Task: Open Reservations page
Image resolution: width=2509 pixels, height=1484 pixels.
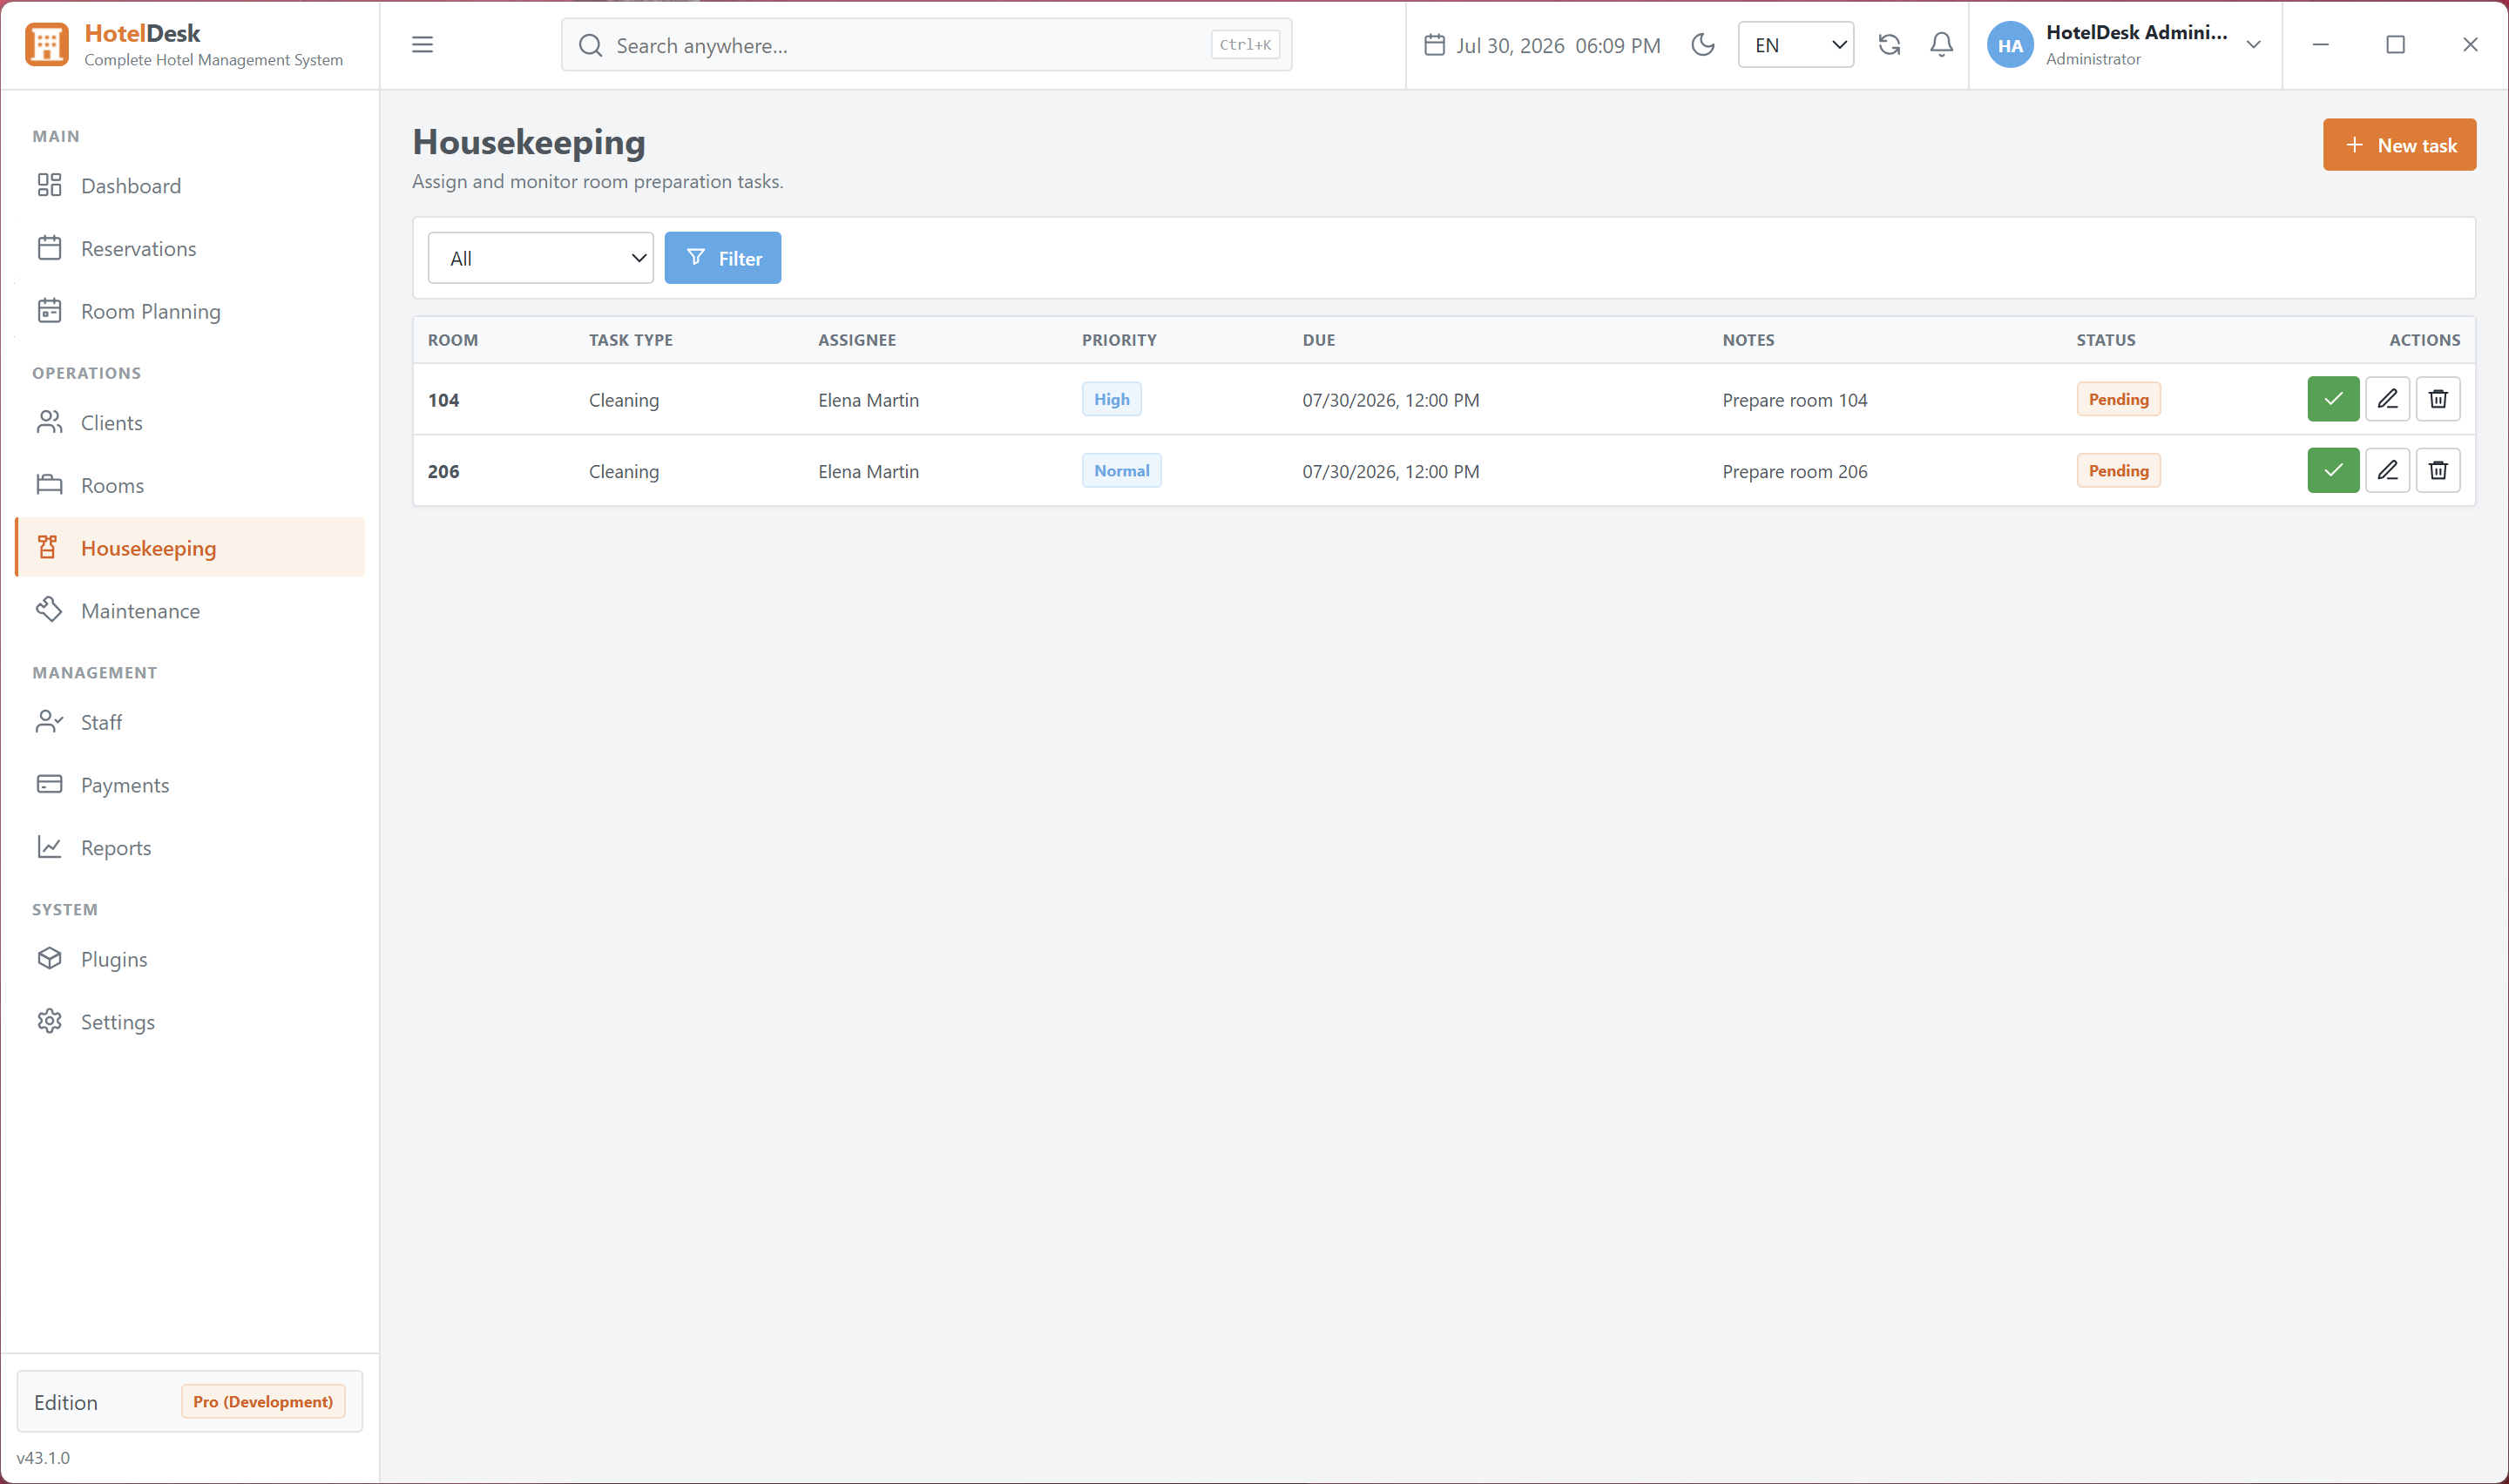Action: 190,248
